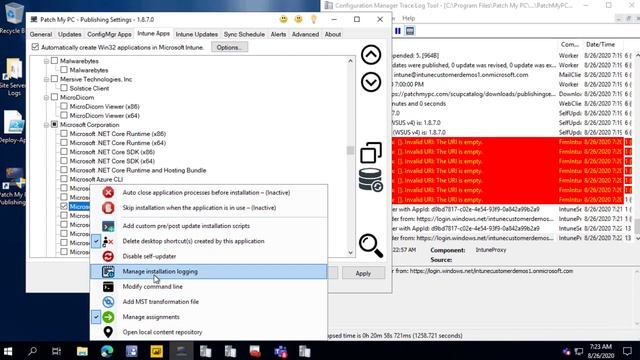Click the second smiley feedback icon
Viewport: 640px width, 360px height.
point(298,19)
